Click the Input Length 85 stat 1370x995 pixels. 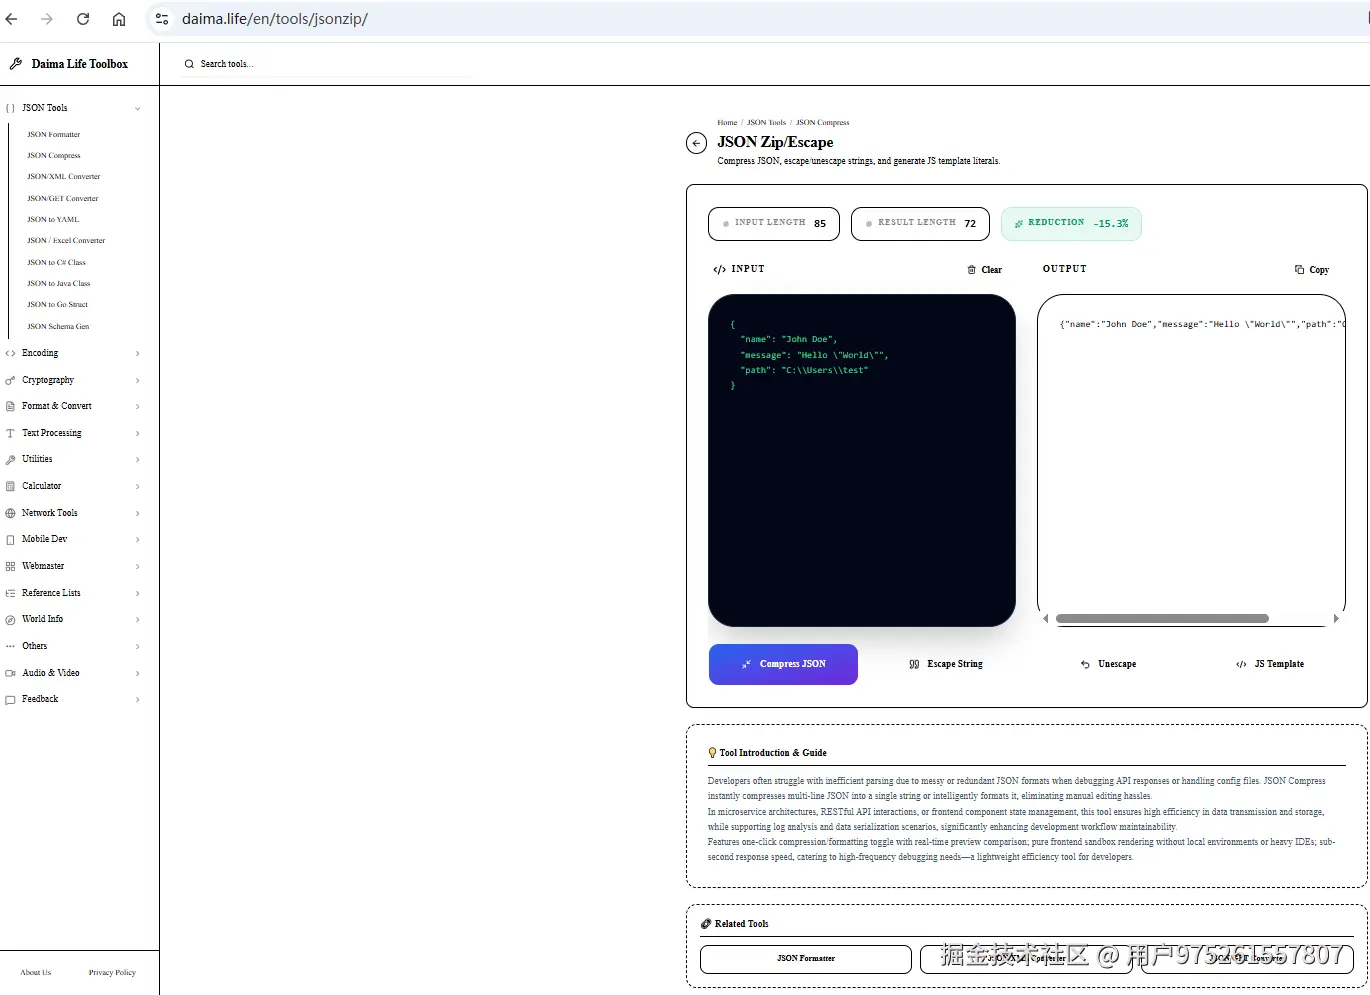pos(775,223)
